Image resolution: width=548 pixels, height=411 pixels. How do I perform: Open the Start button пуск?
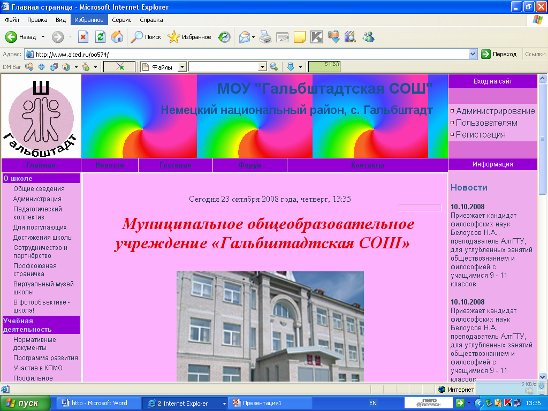25,403
